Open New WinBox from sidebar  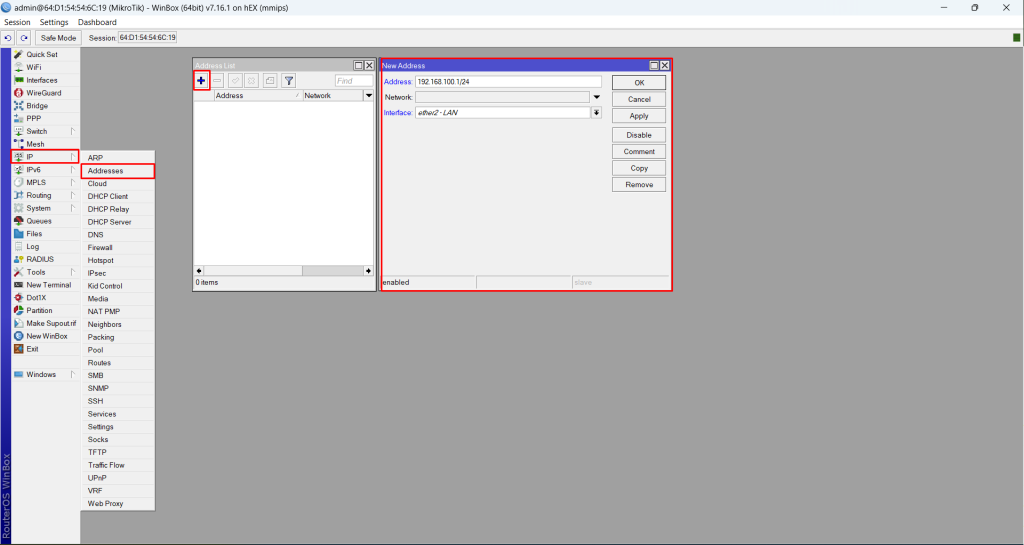click(x=46, y=336)
